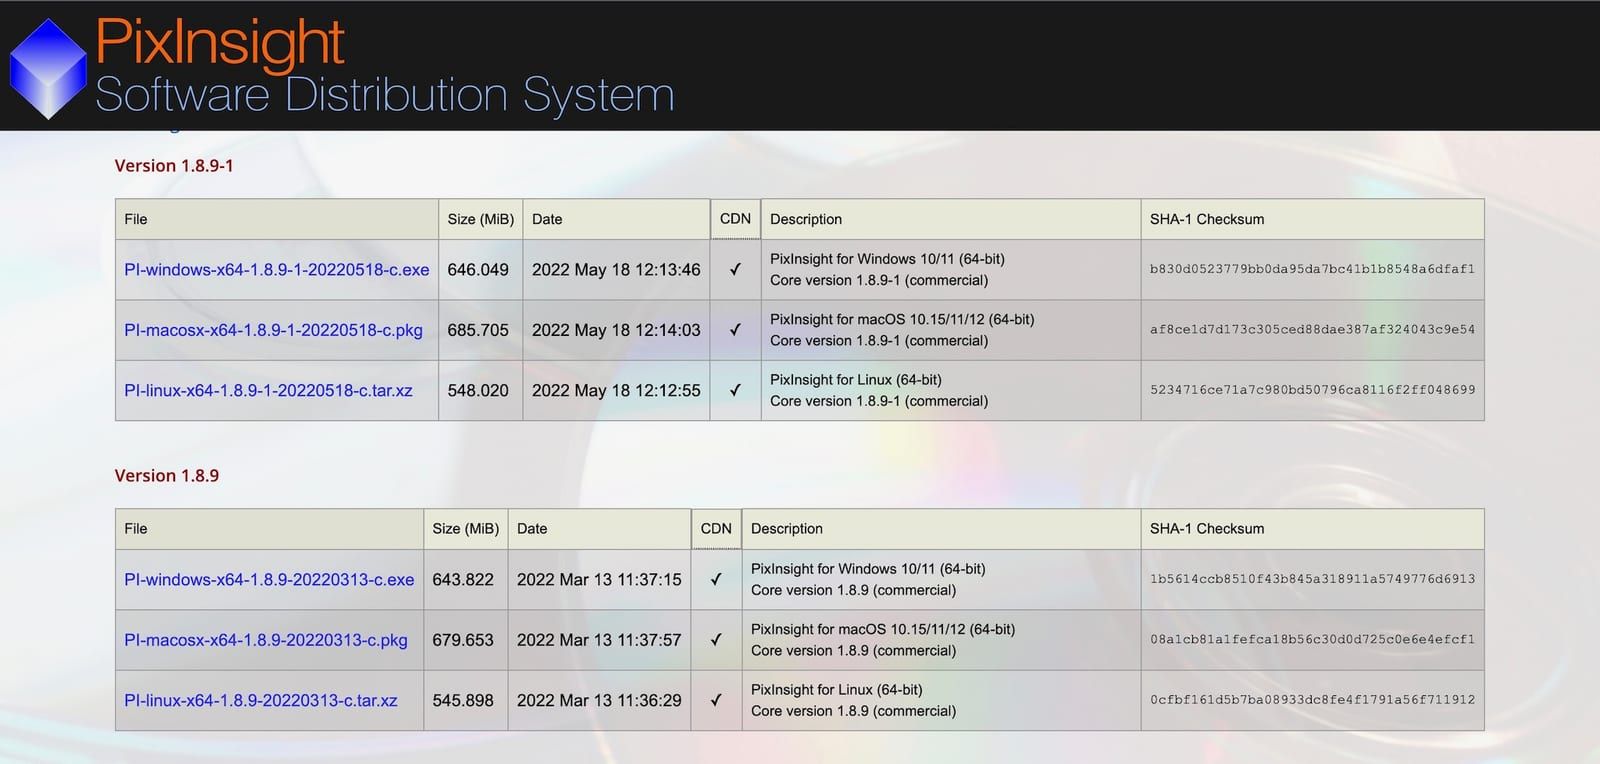Click CDN checkmark for 1.8.9-1 macOS row

coord(735,330)
